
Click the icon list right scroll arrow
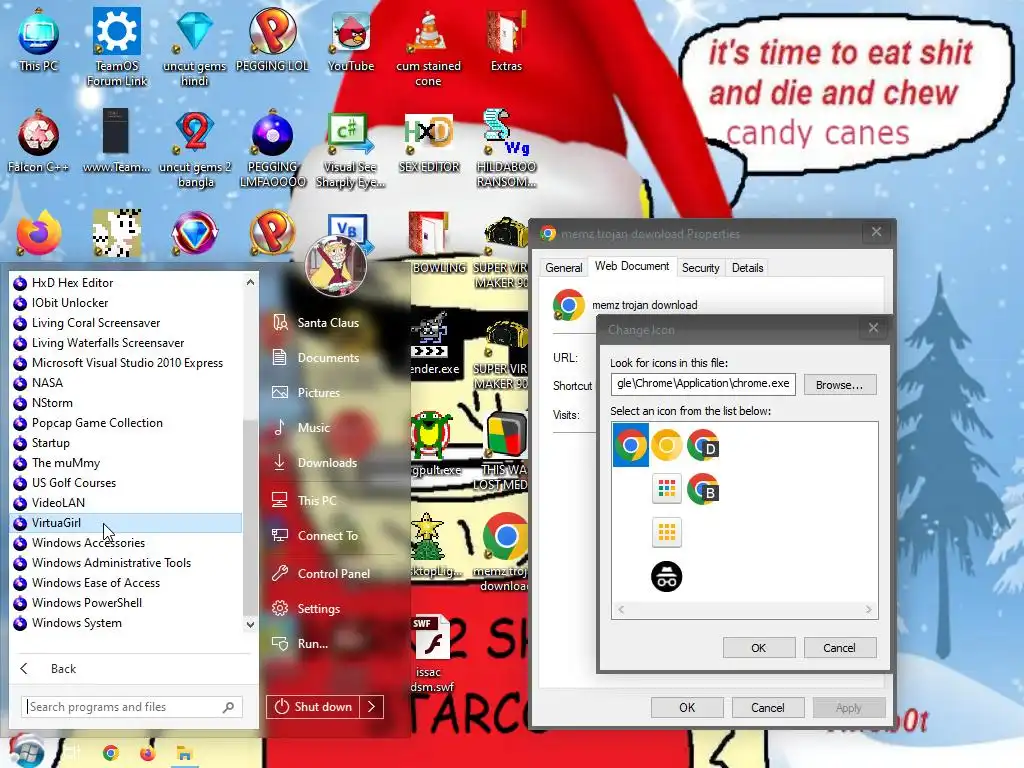coord(869,609)
